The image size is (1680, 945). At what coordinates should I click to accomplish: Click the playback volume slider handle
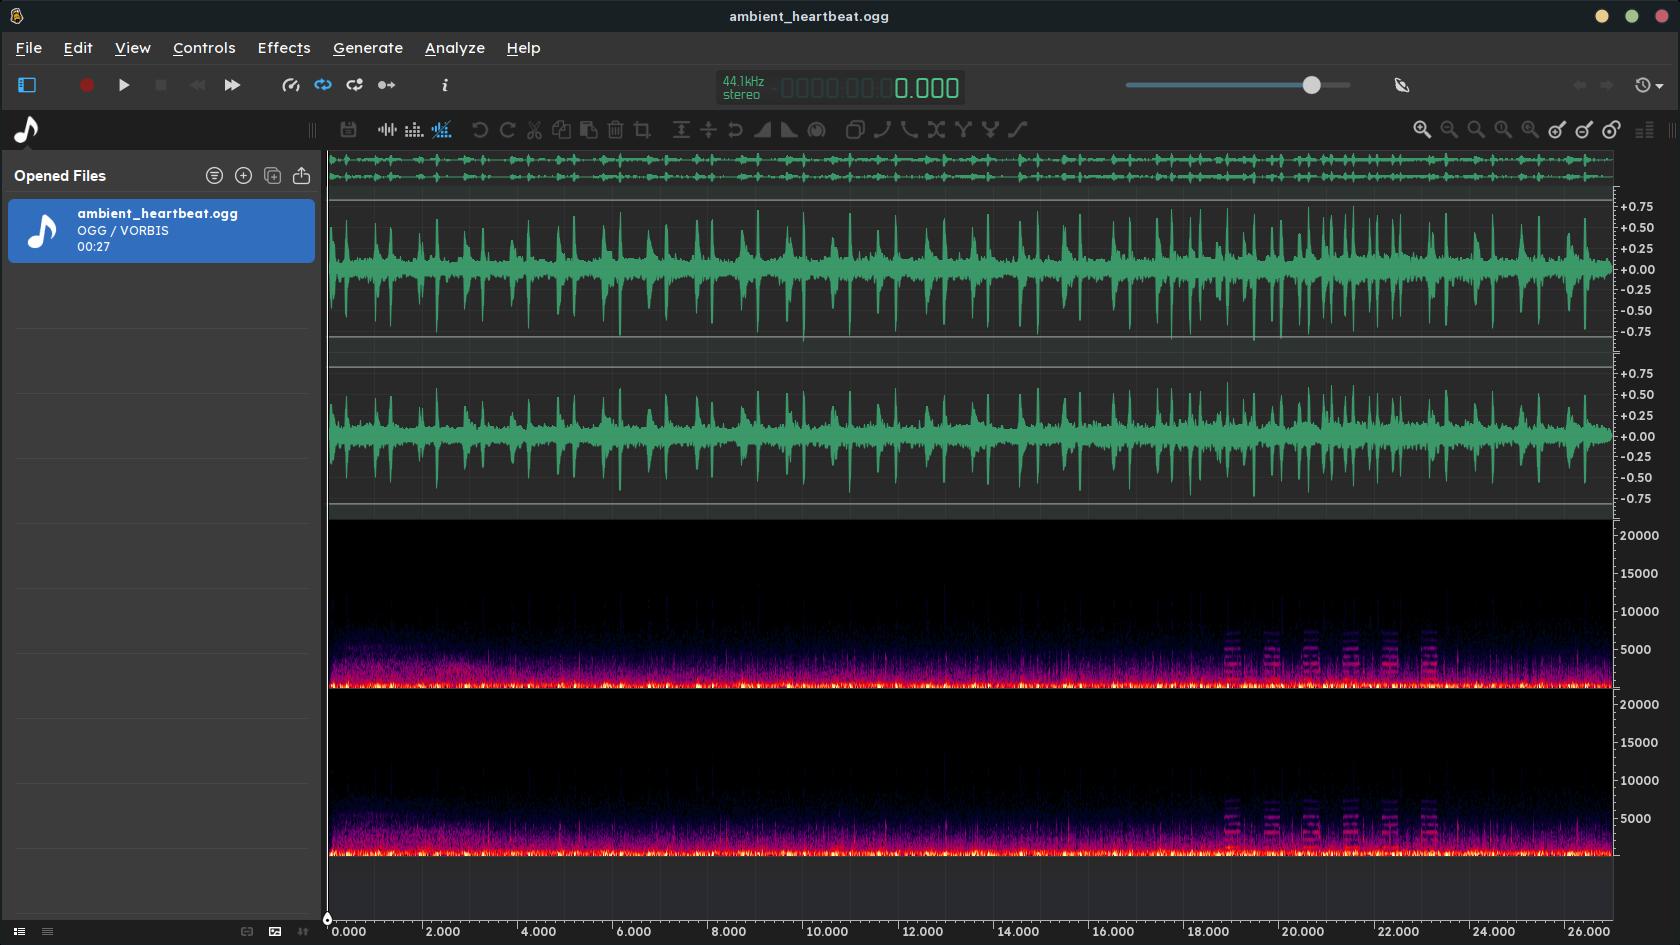(1311, 86)
